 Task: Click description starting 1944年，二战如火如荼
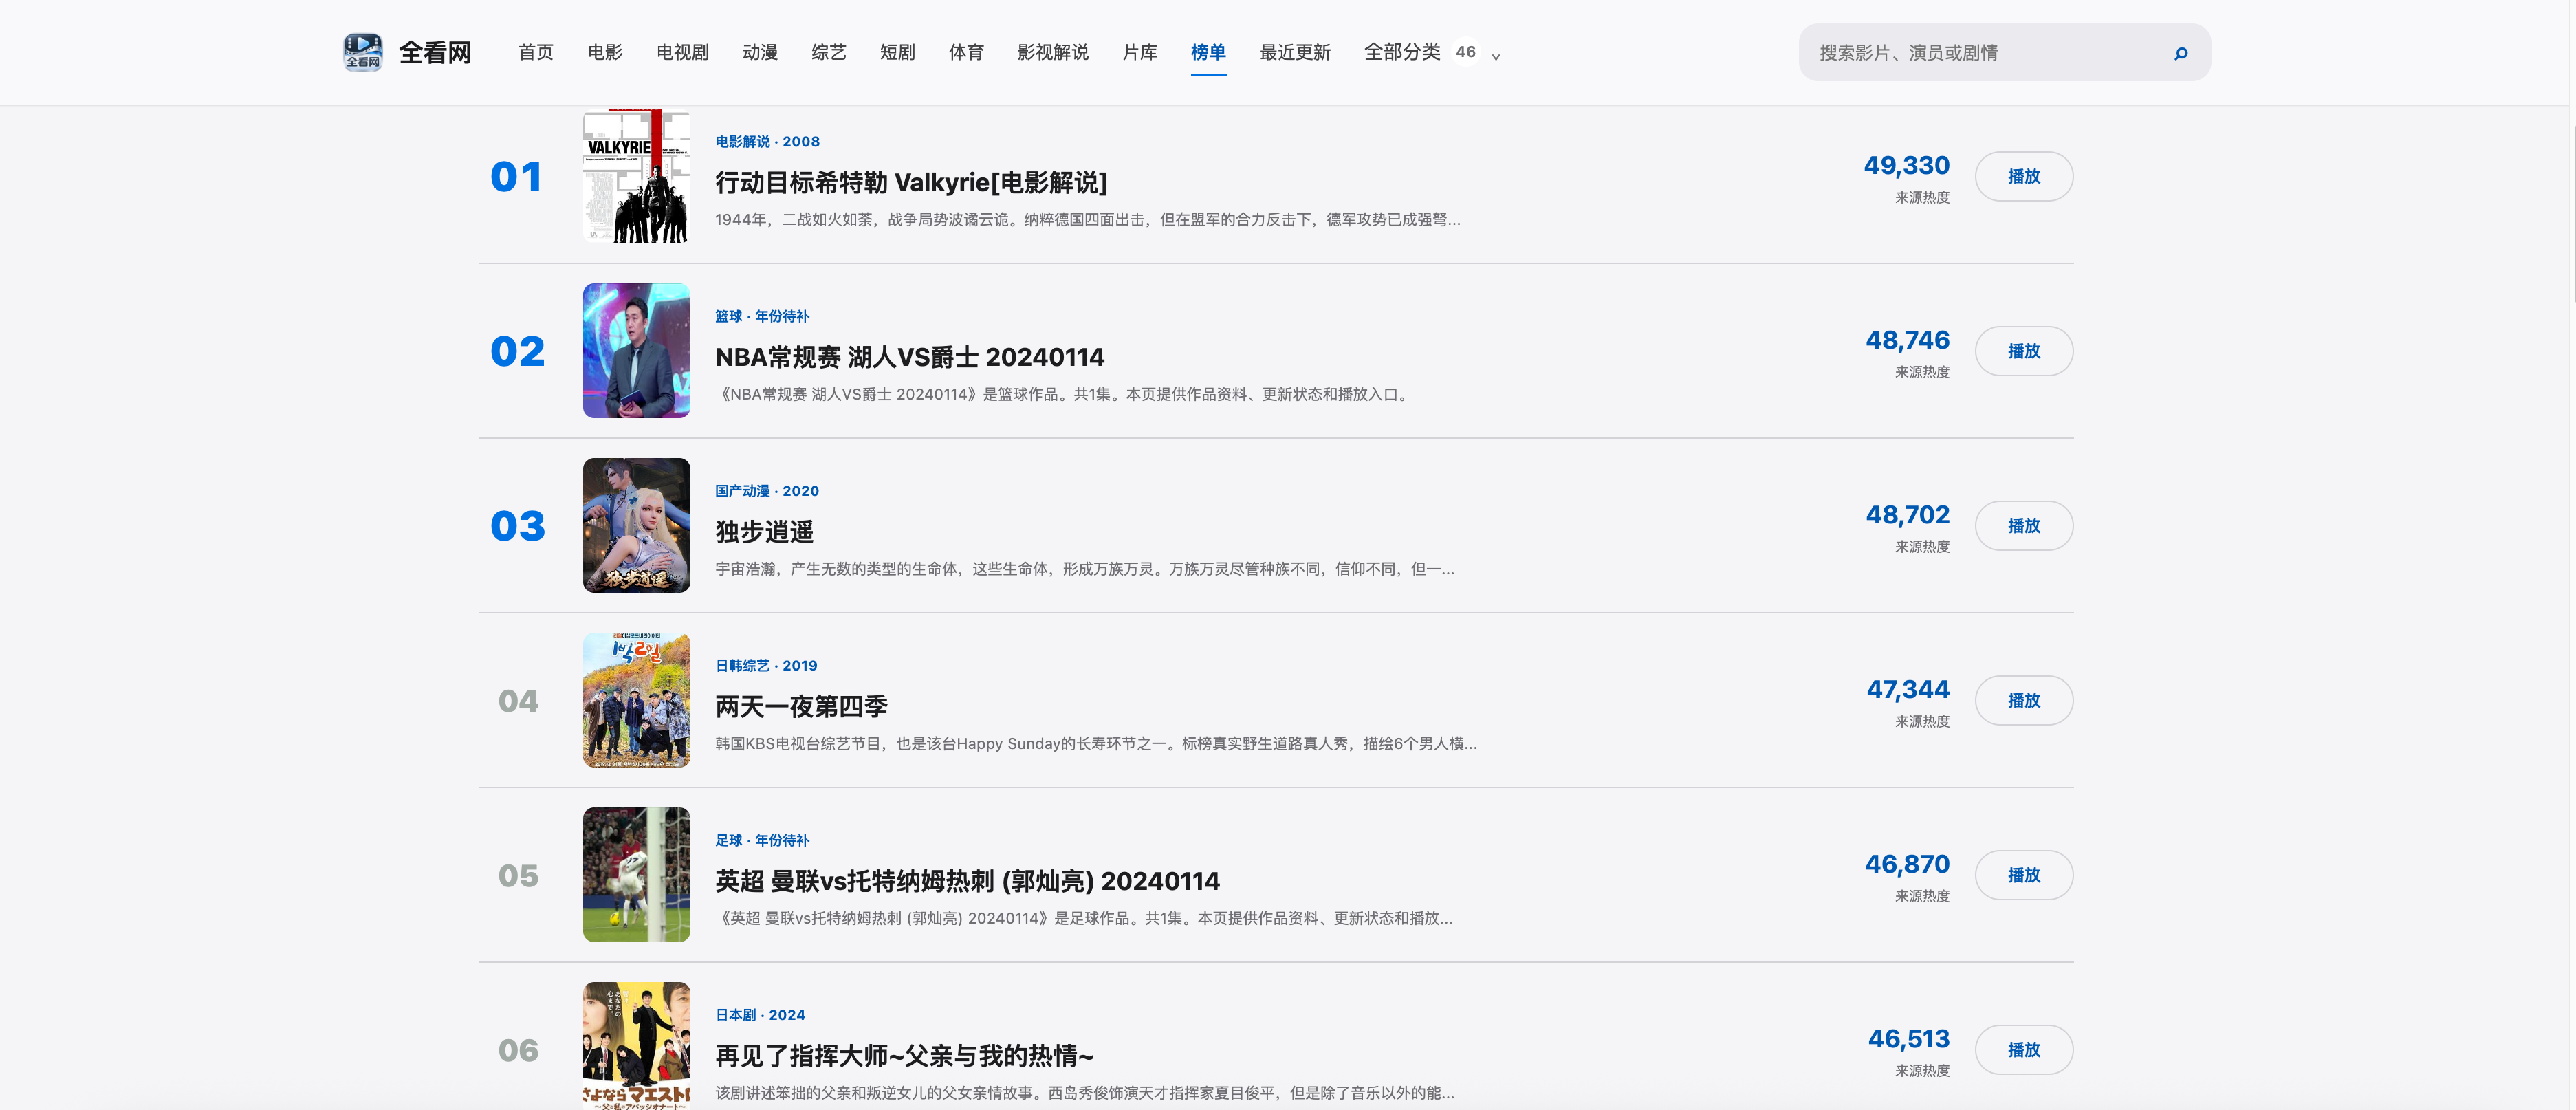(1088, 220)
